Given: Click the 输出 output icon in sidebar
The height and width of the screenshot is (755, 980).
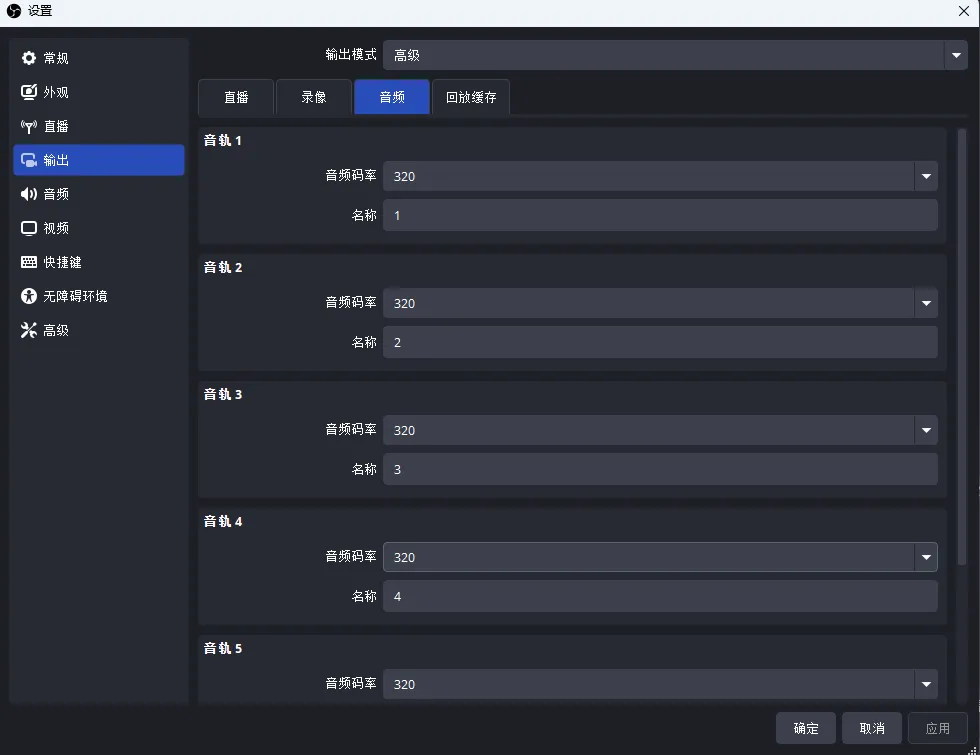Looking at the screenshot, I should [29, 160].
